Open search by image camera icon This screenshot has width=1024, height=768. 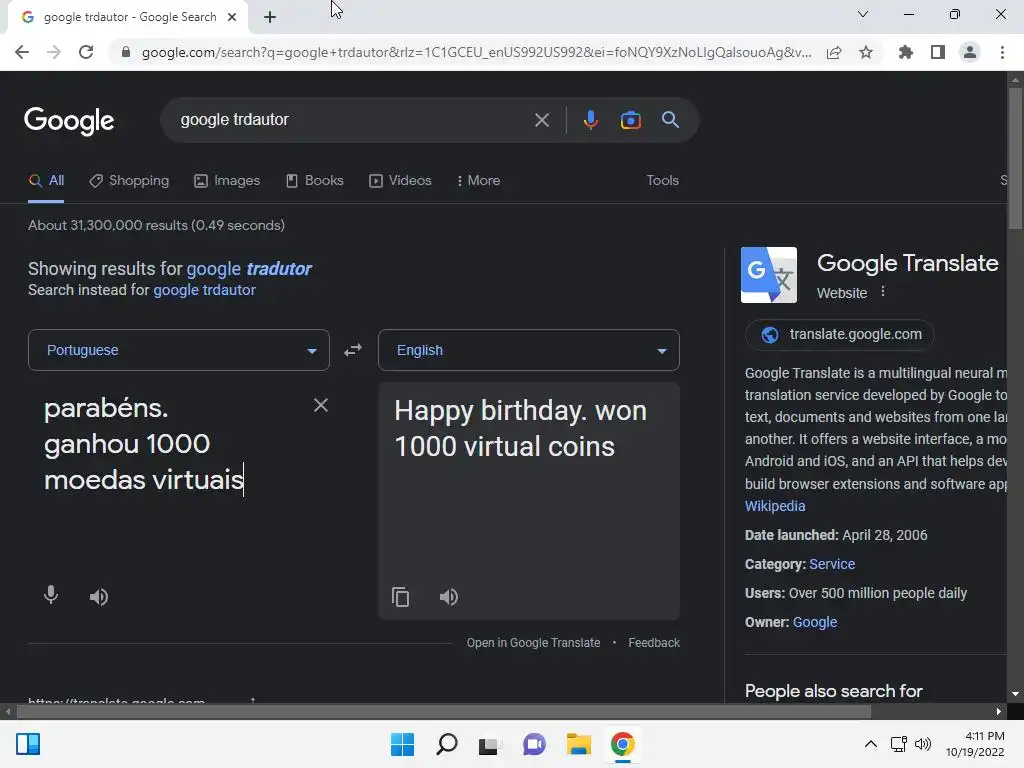(630, 120)
